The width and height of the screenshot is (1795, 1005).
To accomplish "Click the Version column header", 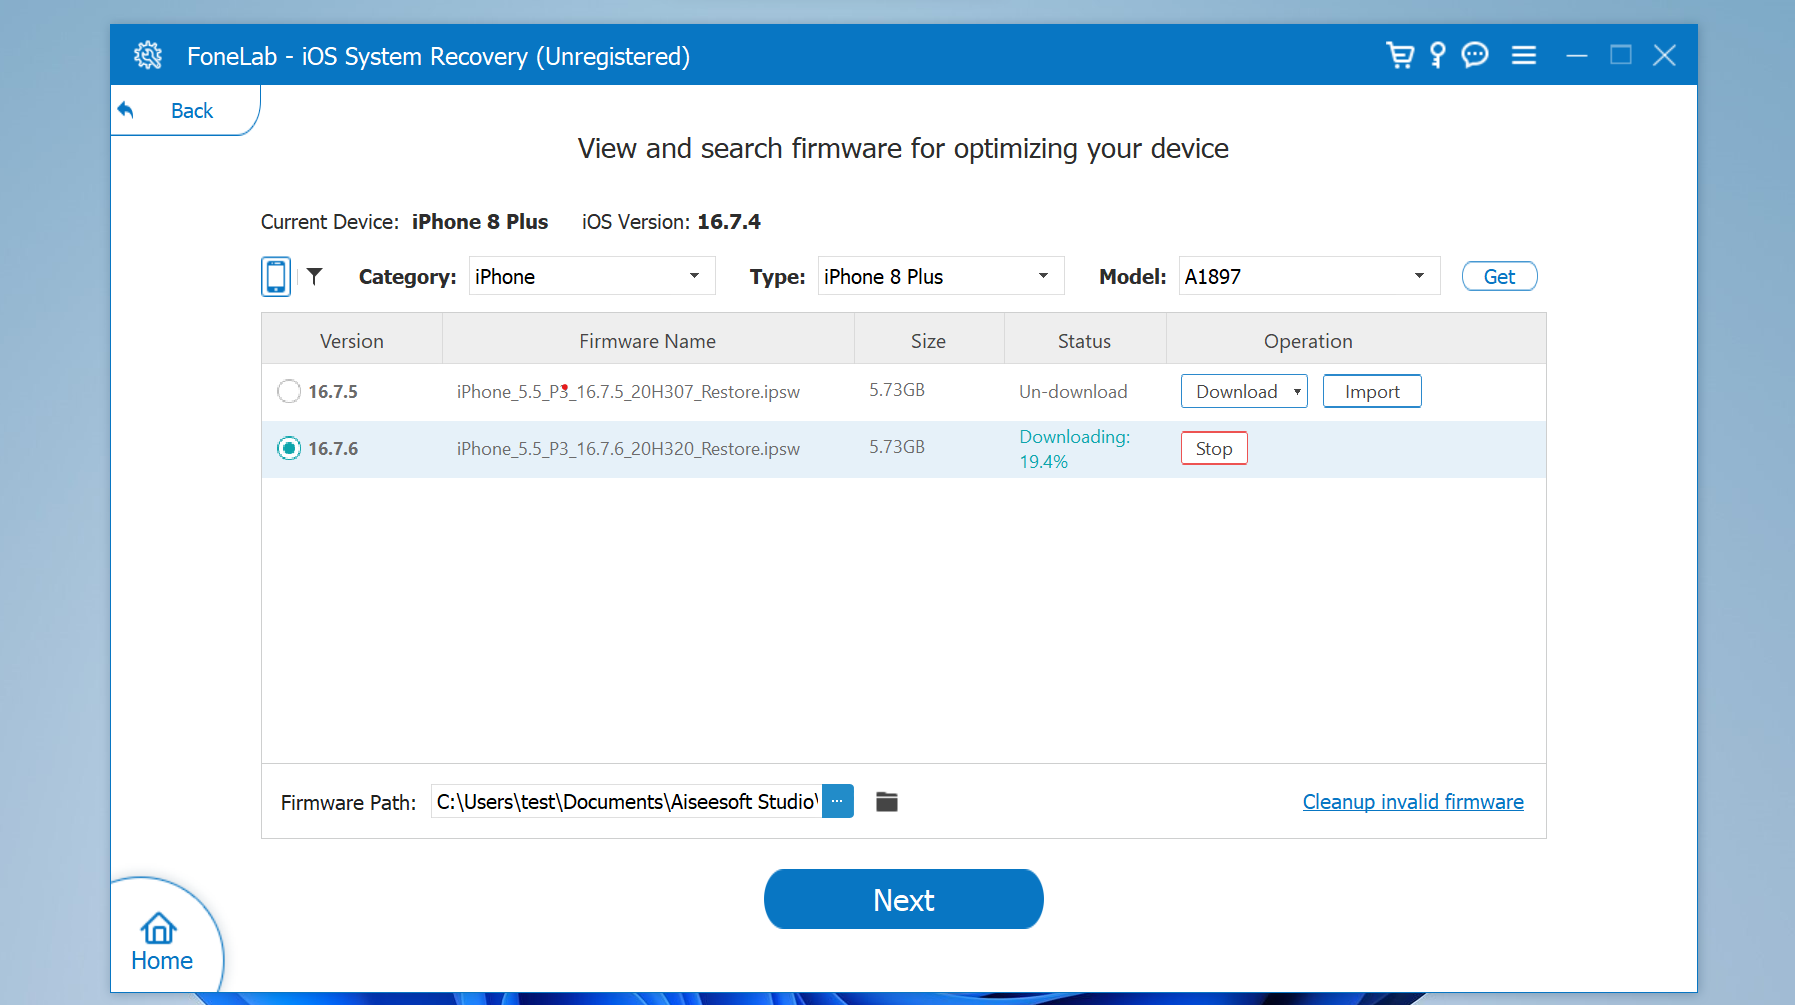I will click(x=352, y=340).
